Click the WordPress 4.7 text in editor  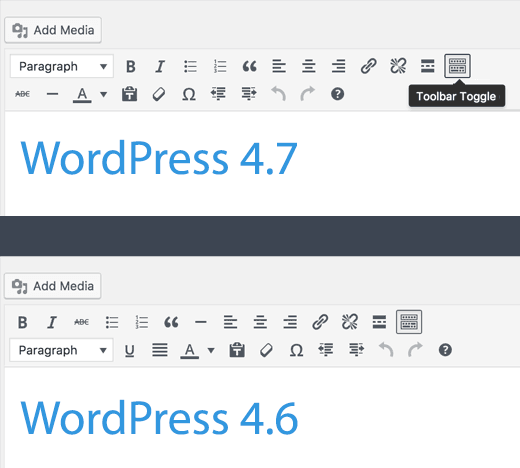(x=159, y=158)
